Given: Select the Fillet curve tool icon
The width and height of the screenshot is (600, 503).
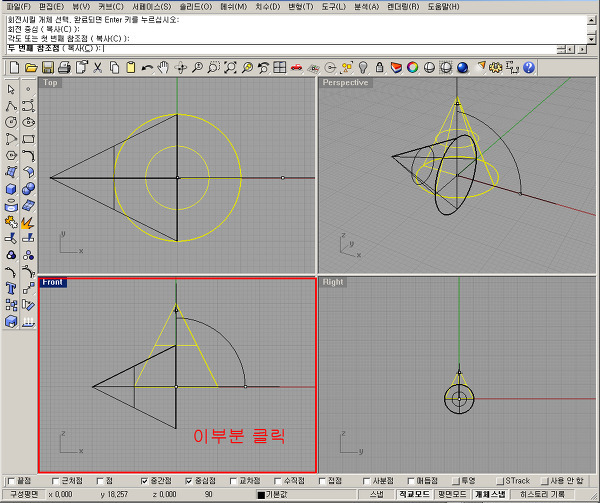Looking at the screenshot, I should point(28,156).
